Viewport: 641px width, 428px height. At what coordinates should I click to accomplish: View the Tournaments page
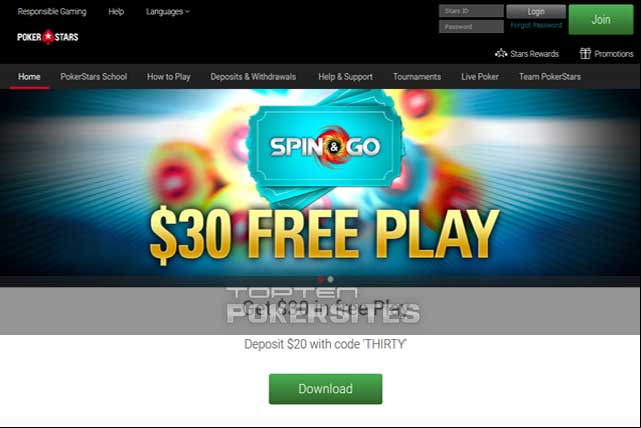point(417,77)
